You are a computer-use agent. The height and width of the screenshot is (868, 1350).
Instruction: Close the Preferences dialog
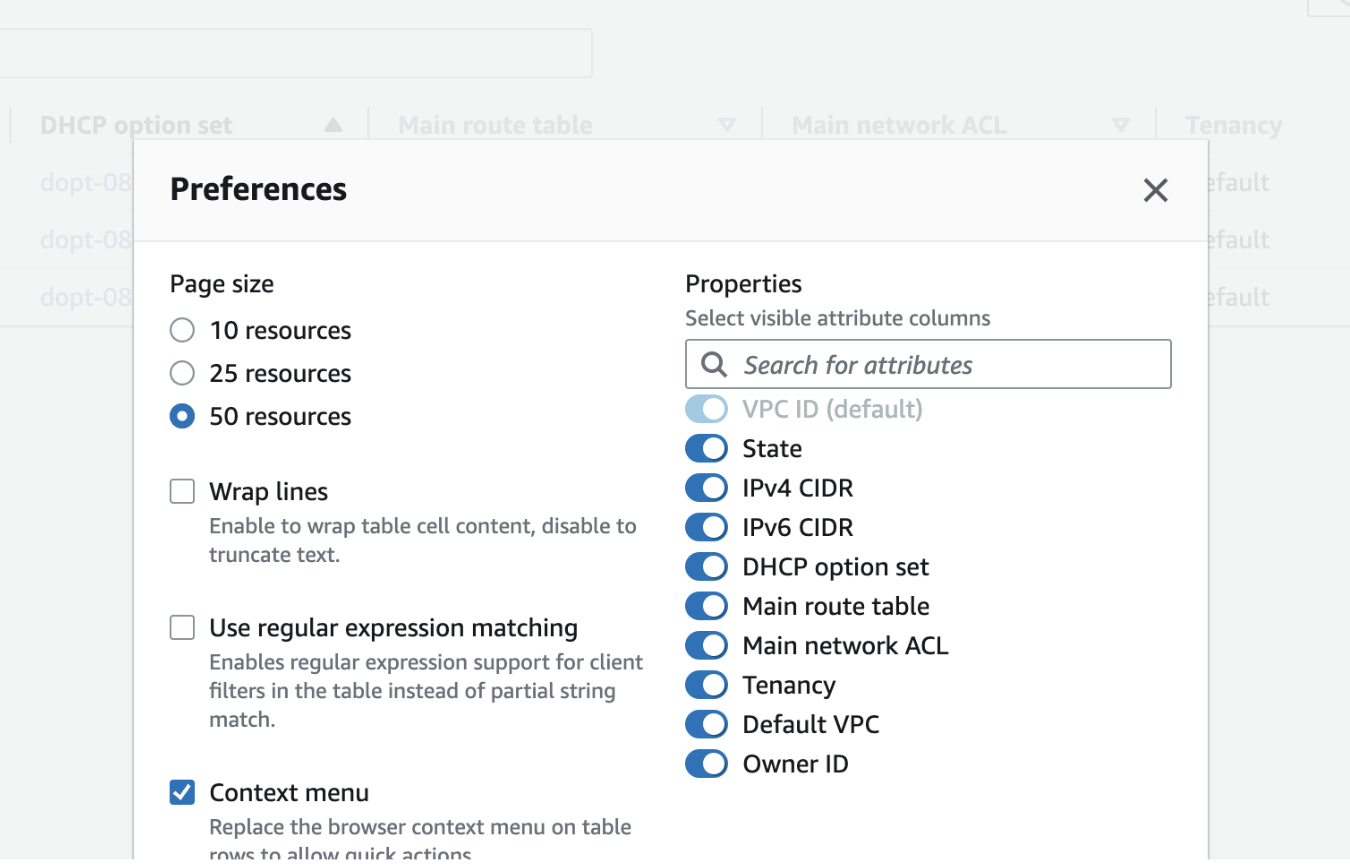click(x=1155, y=190)
